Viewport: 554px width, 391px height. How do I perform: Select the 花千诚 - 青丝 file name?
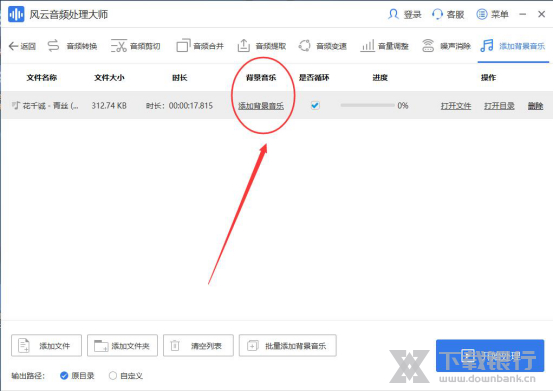[51, 106]
